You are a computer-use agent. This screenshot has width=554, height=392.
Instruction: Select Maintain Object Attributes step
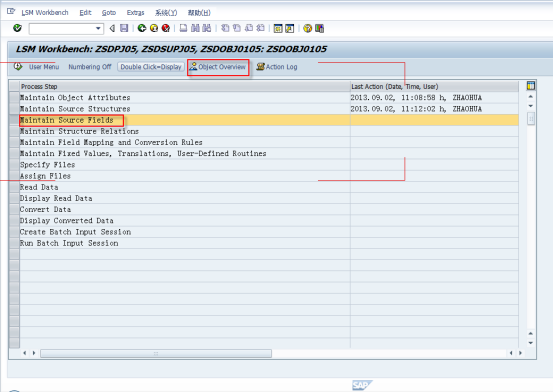(x=184, y=98)
